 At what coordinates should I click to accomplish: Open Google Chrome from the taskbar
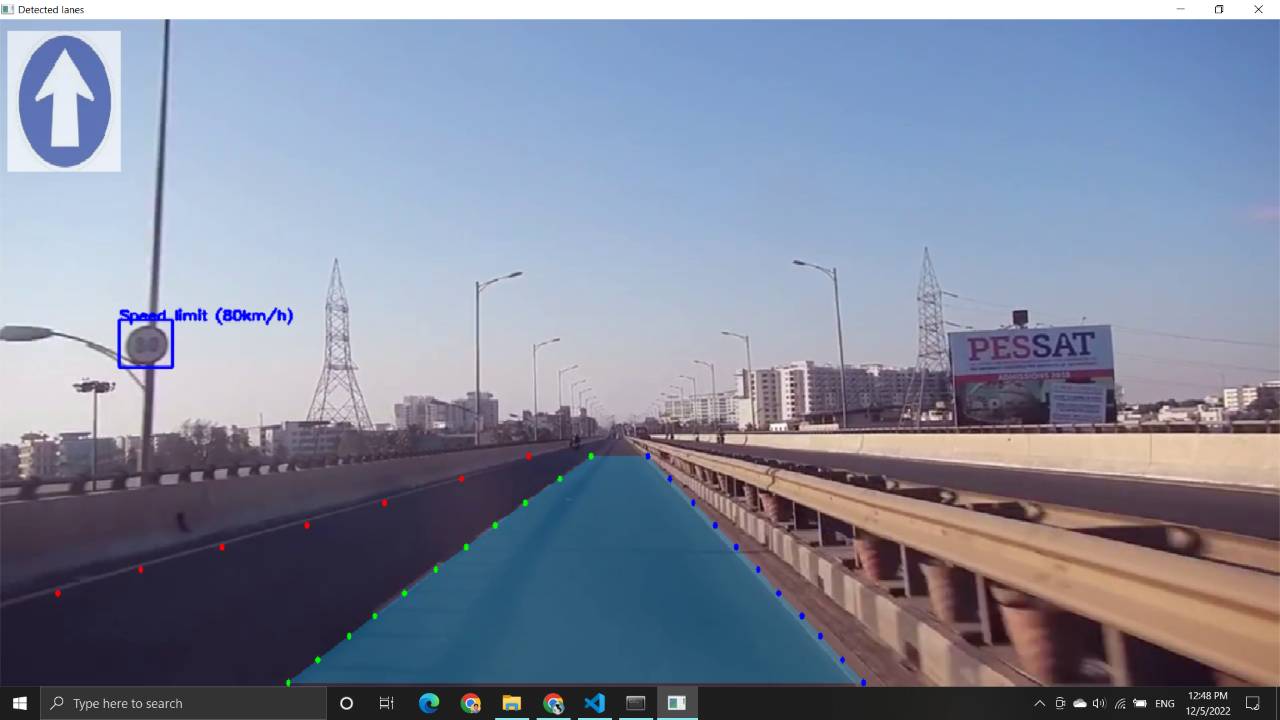pos(470,703)
